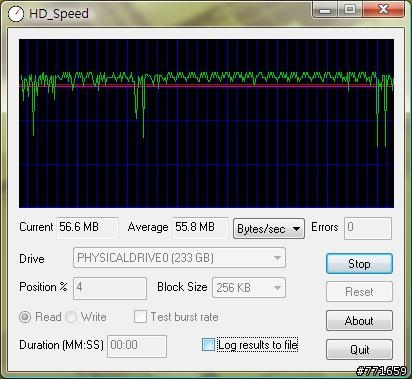The height and width of the screenshot is (379, 412).
Task: Click the Errors label
Action: (x=324, y=227)
